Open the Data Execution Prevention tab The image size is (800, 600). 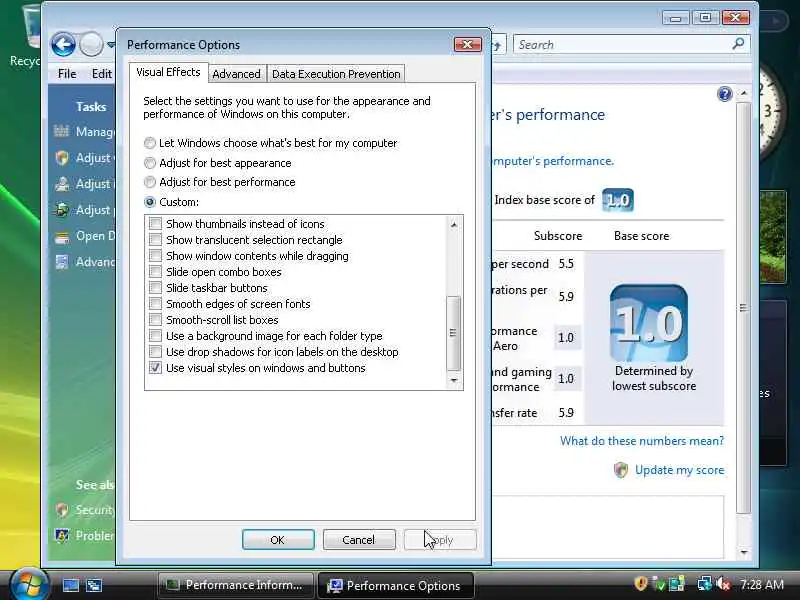[336, 74]
